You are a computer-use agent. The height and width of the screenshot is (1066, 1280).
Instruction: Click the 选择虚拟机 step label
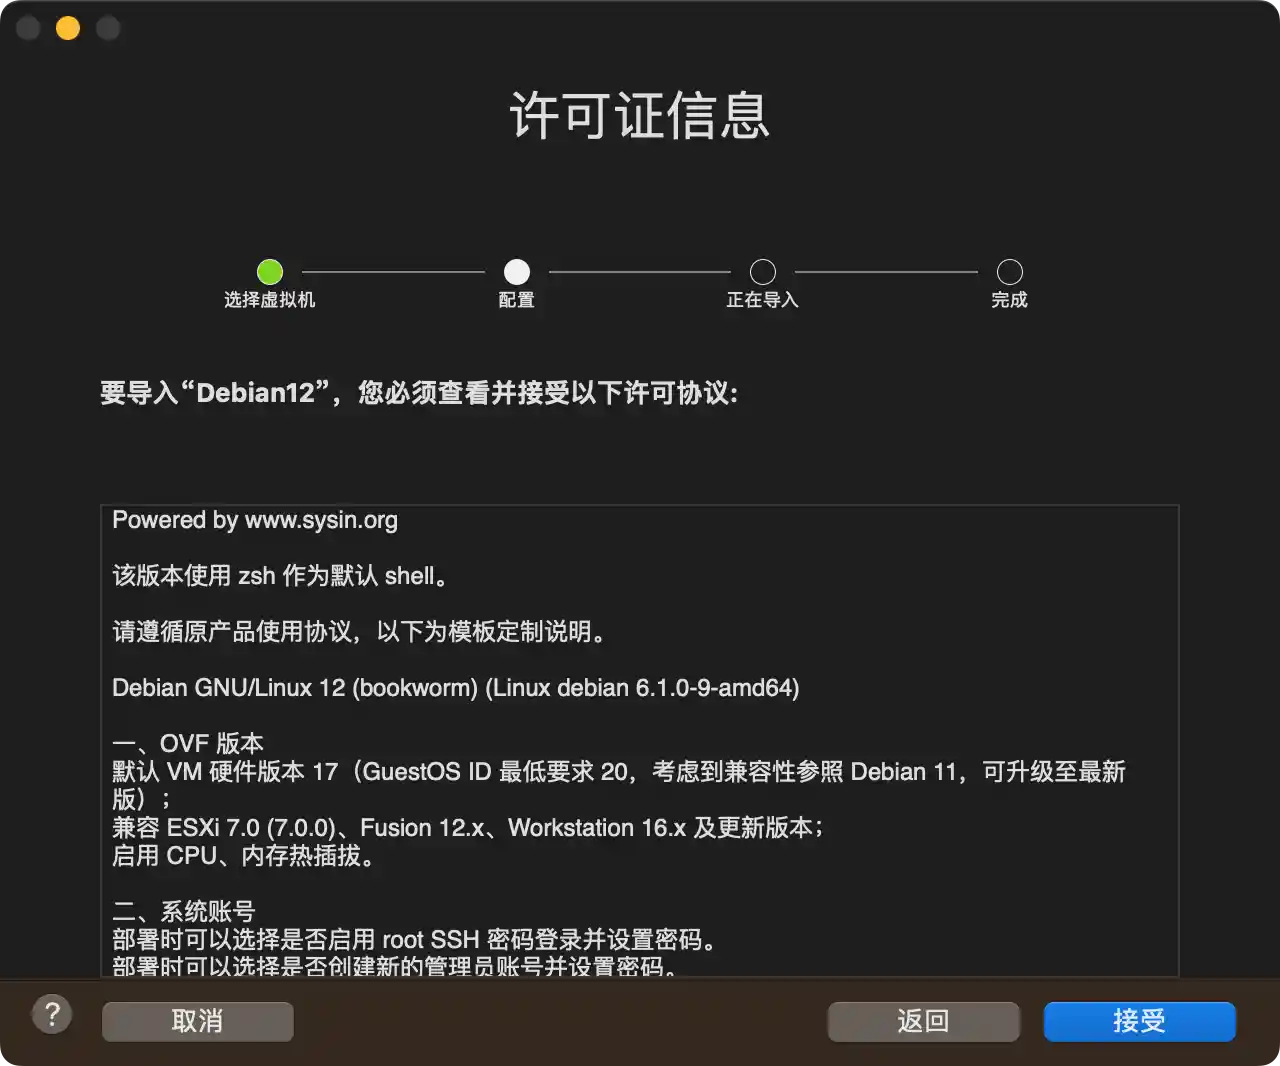pyautogui.click(x=270, y=300)
